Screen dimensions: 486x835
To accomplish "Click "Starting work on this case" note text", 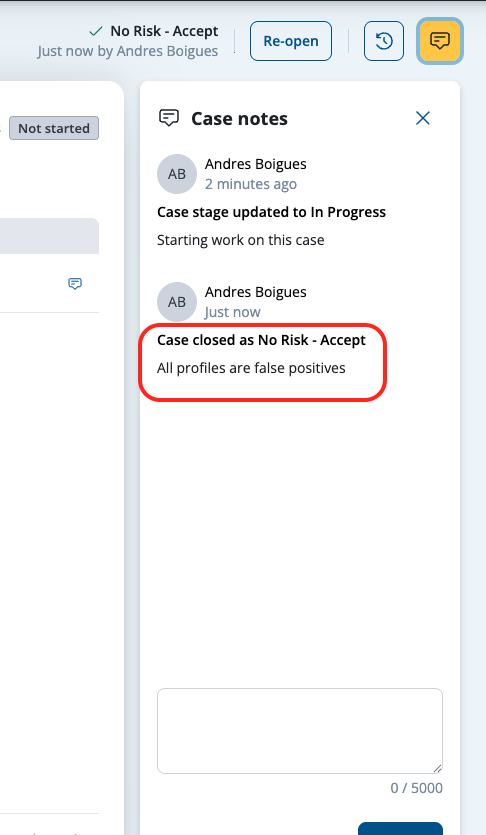I will tap(241, 240).
